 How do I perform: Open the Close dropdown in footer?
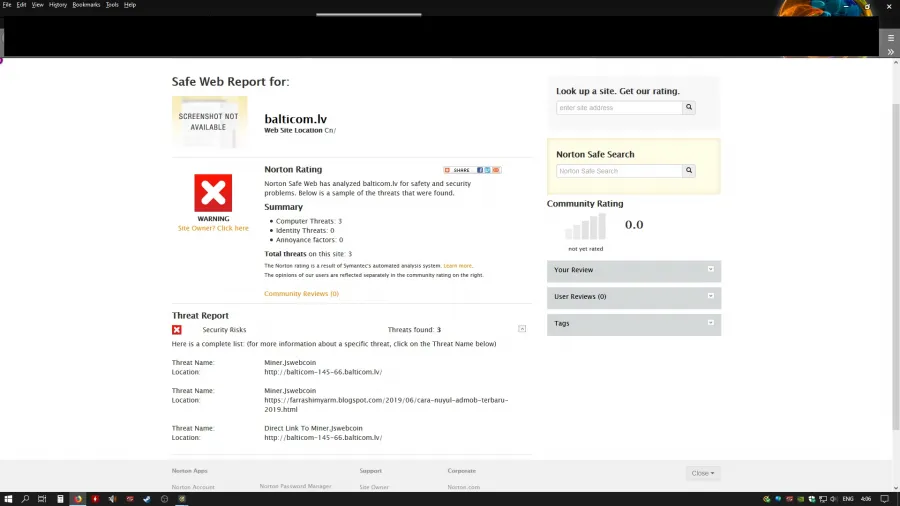tap(703, 473)
